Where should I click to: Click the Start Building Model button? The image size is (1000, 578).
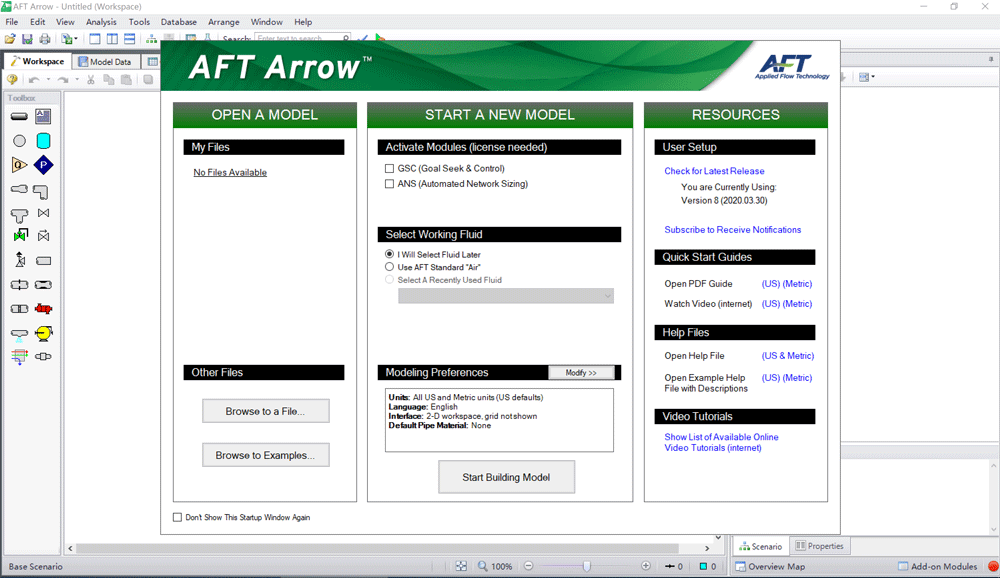505,477
